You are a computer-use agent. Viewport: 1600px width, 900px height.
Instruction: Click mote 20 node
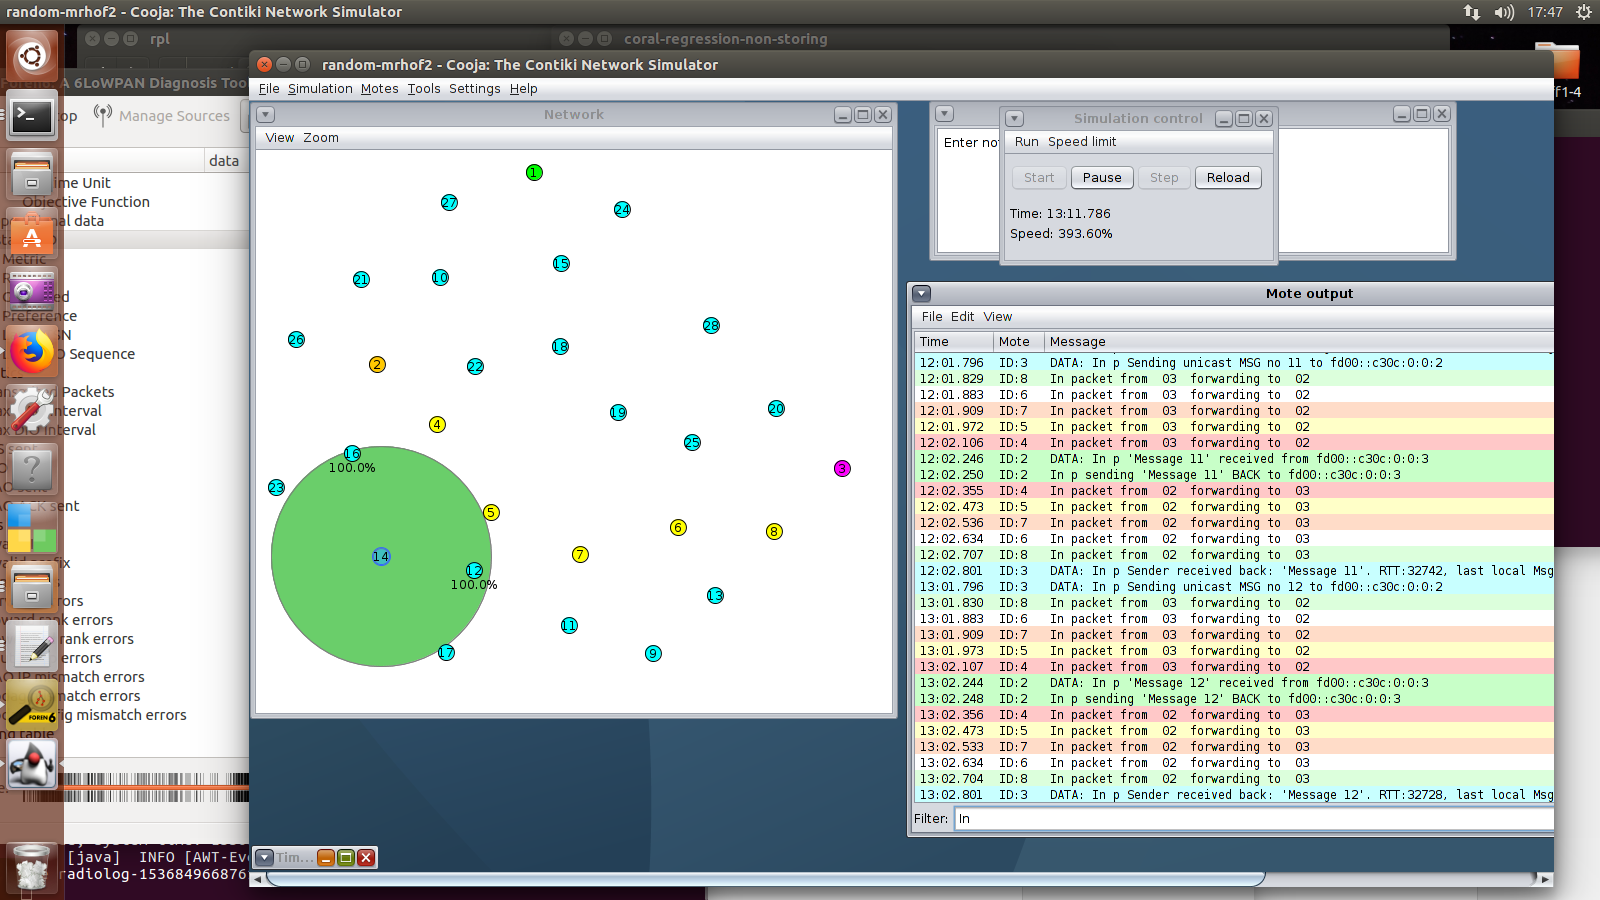click(776, 409)
